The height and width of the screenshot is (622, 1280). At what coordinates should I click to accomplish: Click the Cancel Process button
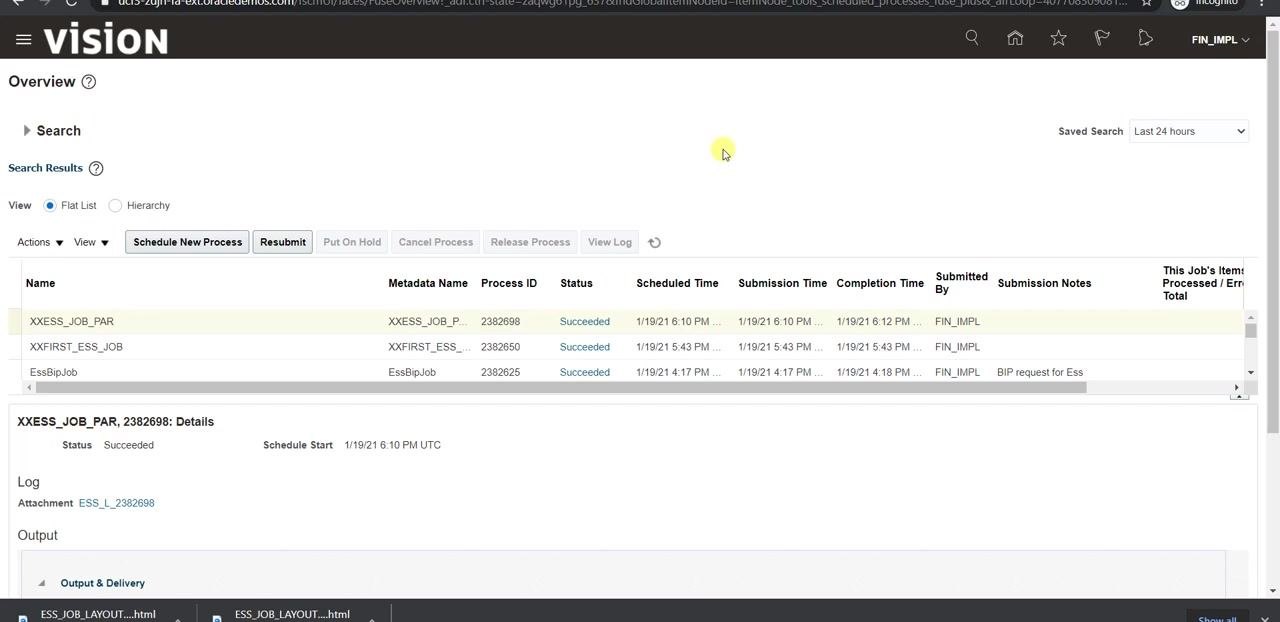point(436,242)
